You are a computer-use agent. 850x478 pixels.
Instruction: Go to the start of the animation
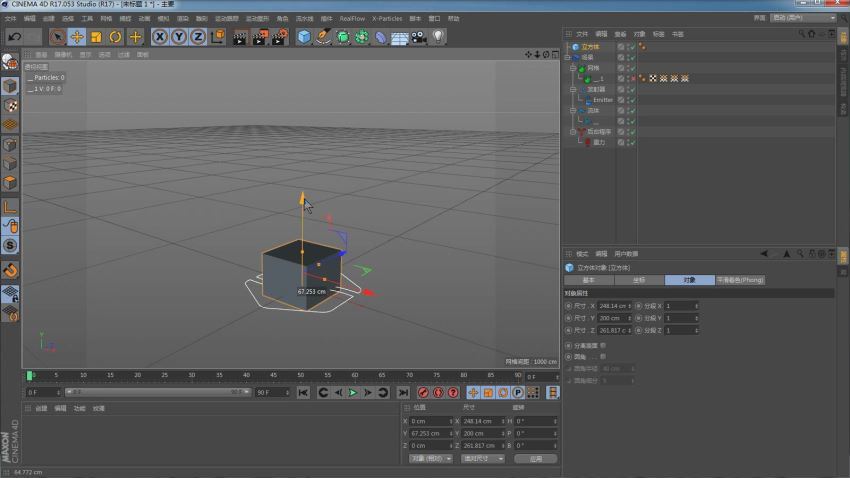(303, 392)
